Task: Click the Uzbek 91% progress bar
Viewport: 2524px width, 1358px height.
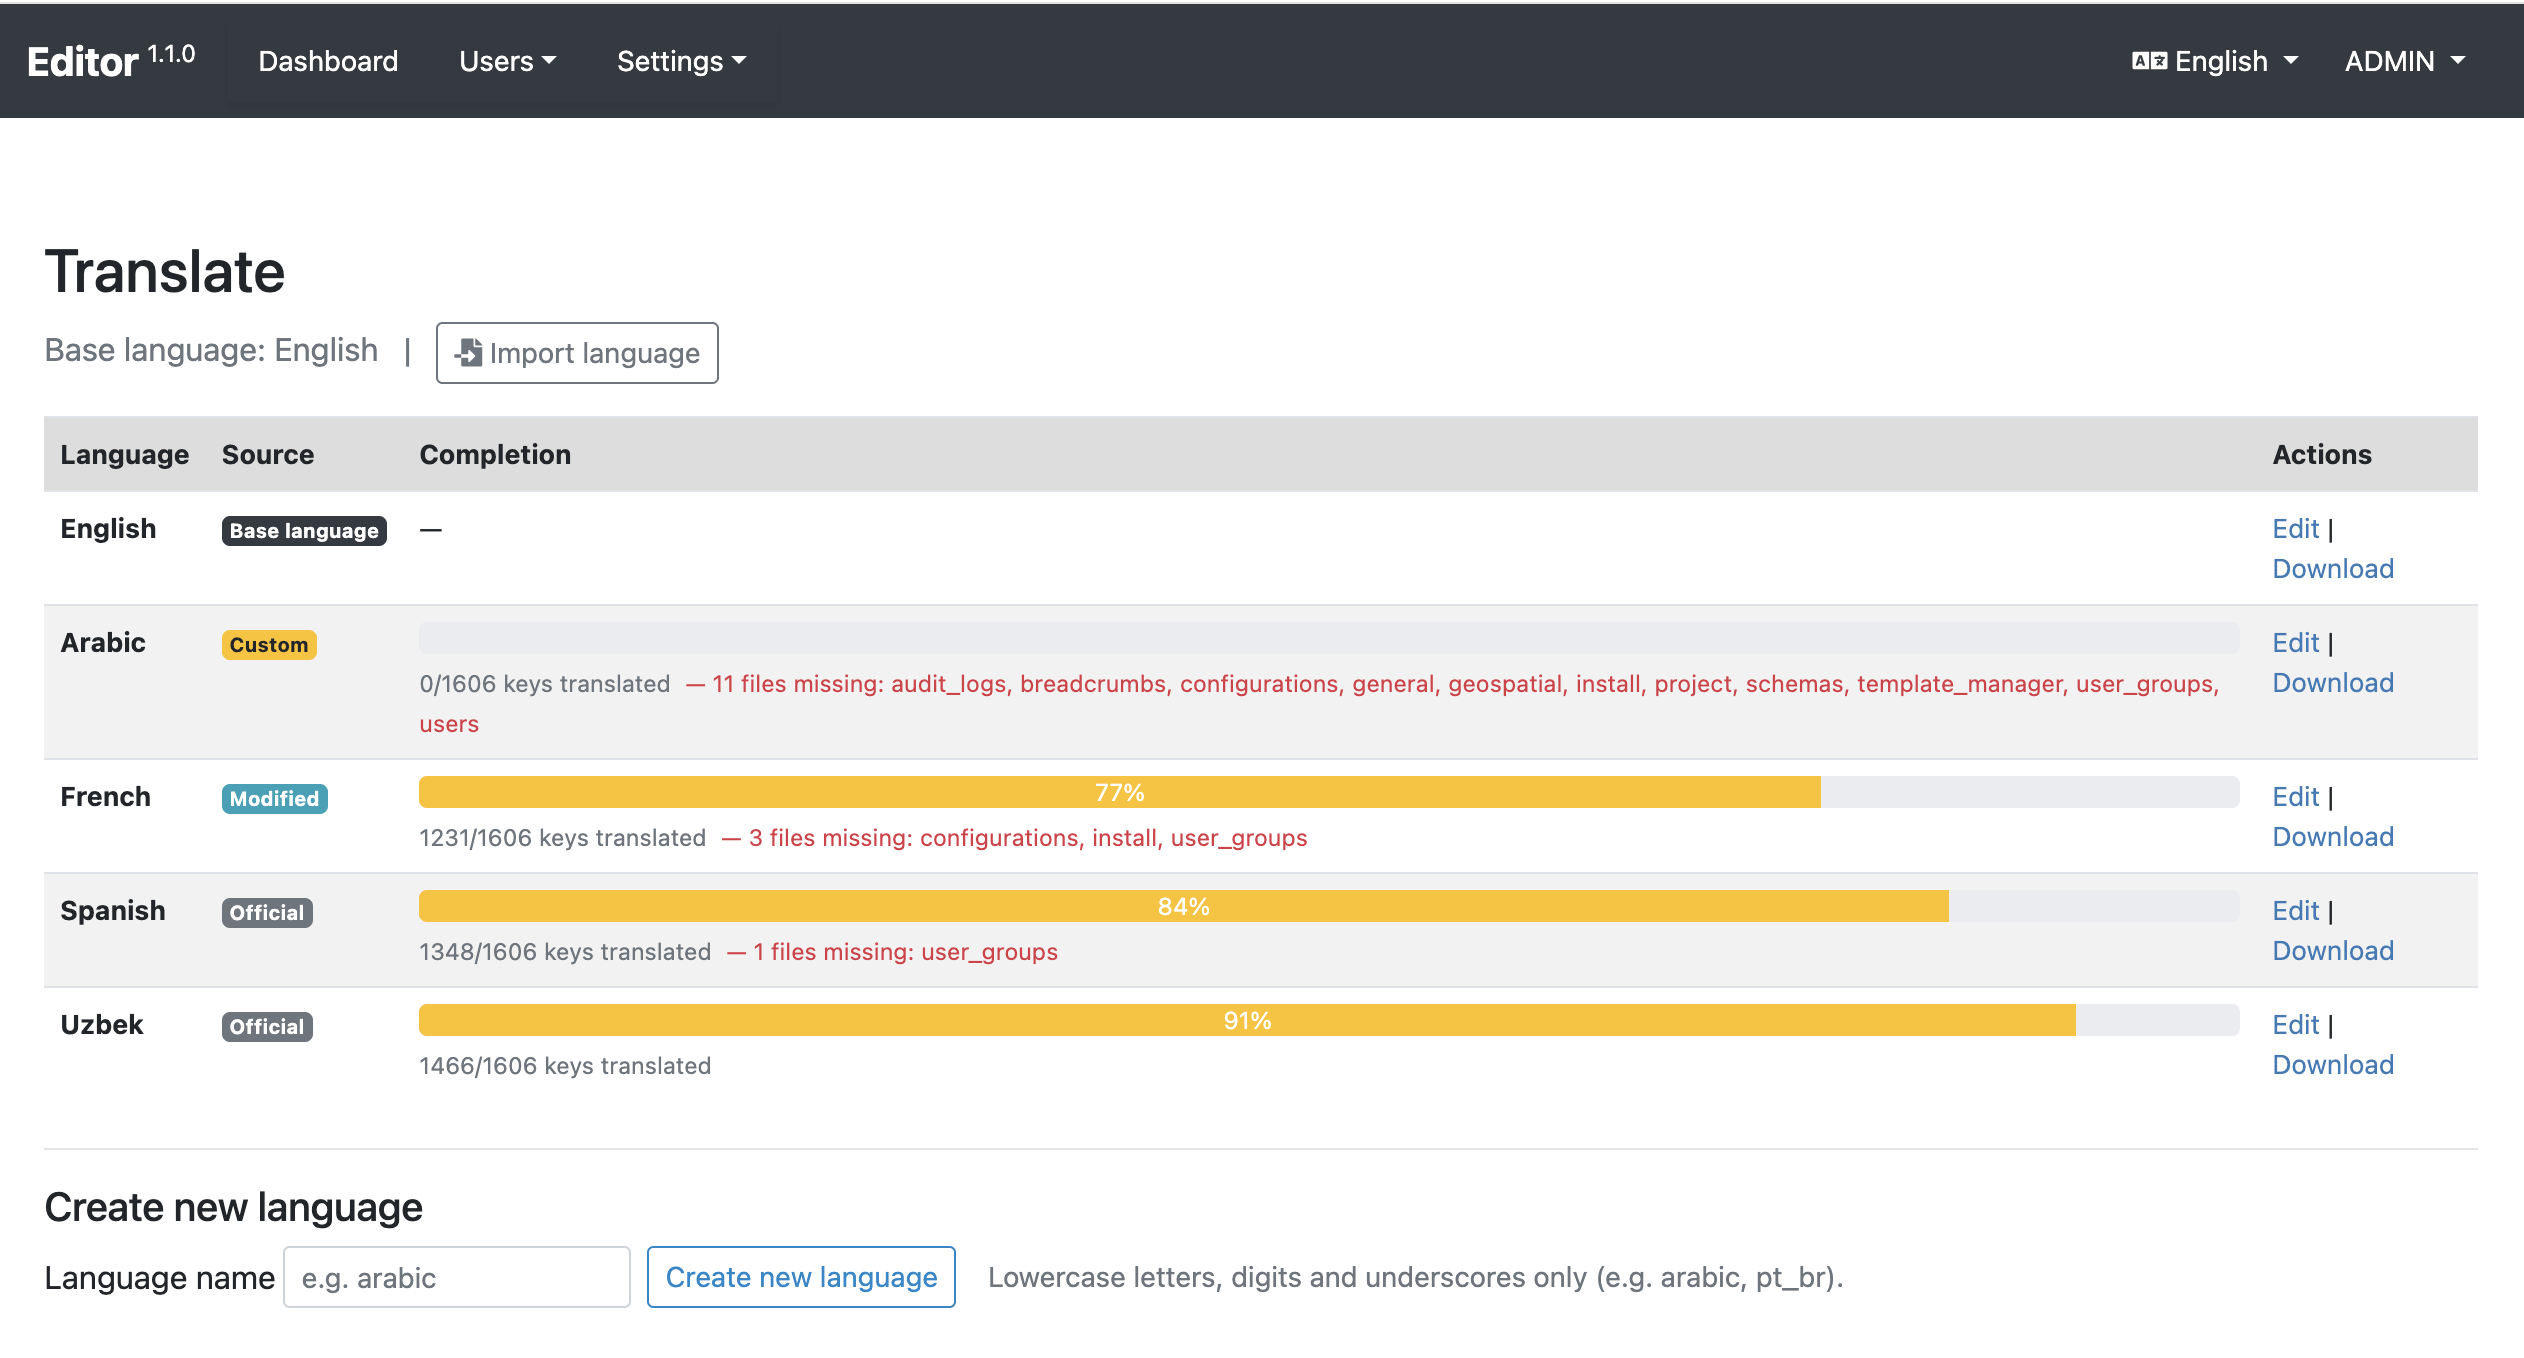Action: click(x=1246, y=1021)
